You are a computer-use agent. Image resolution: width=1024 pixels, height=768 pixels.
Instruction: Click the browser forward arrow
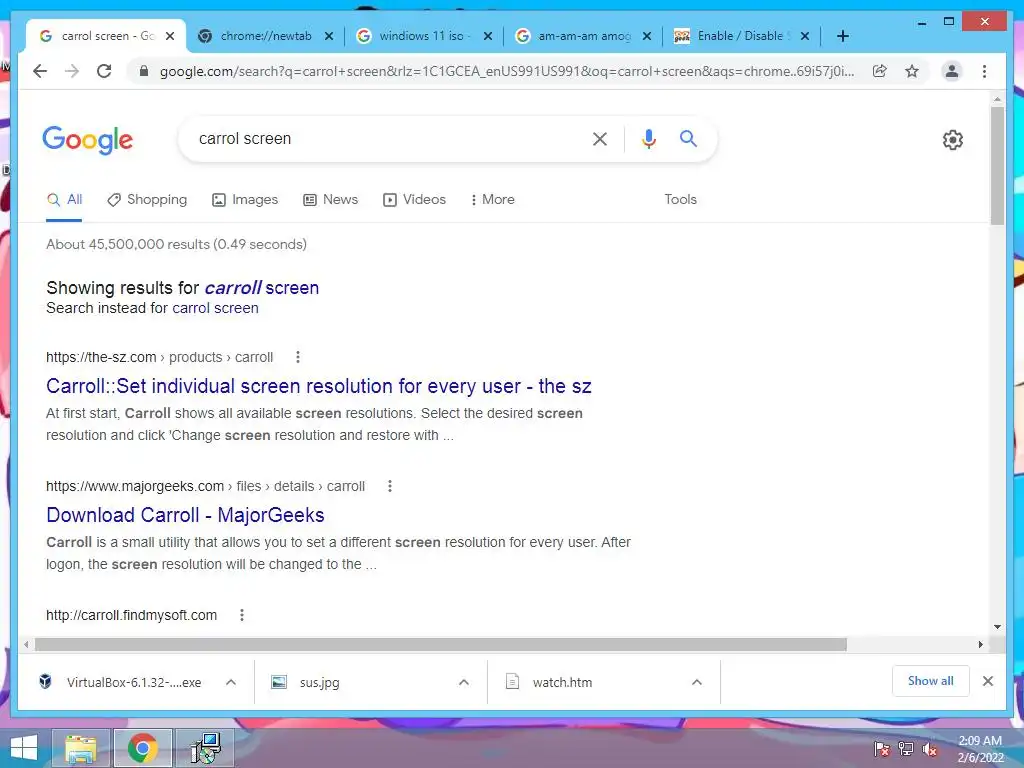tap(72, 71)
